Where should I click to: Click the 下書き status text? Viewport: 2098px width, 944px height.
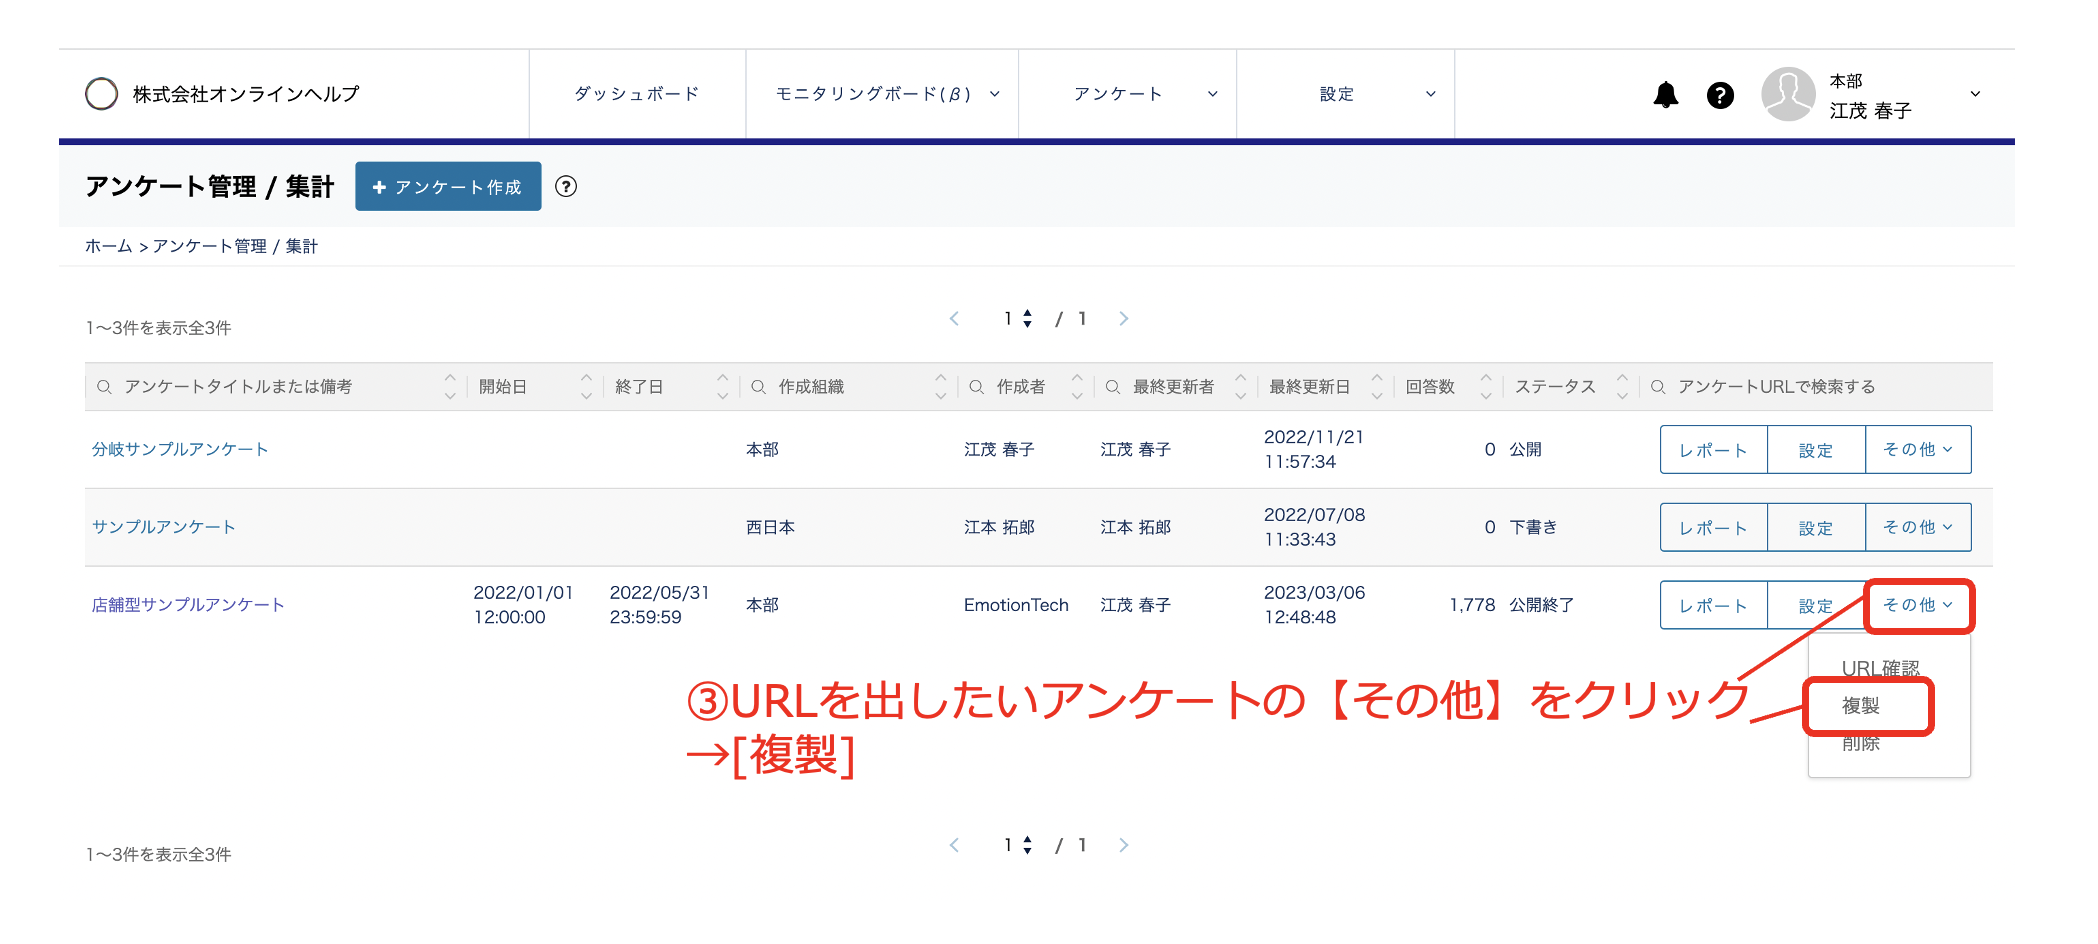1533,527
